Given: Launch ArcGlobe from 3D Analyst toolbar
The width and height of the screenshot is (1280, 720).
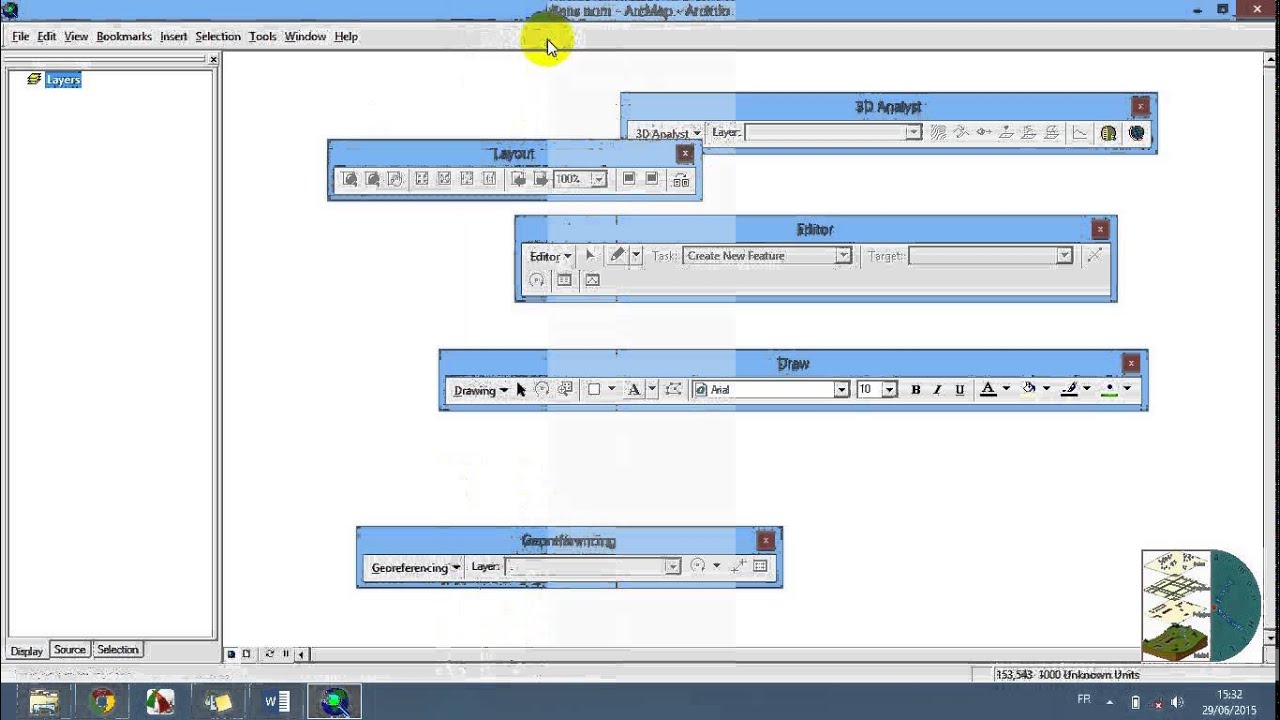Looking at the screenshot, I should [1136, 132].
